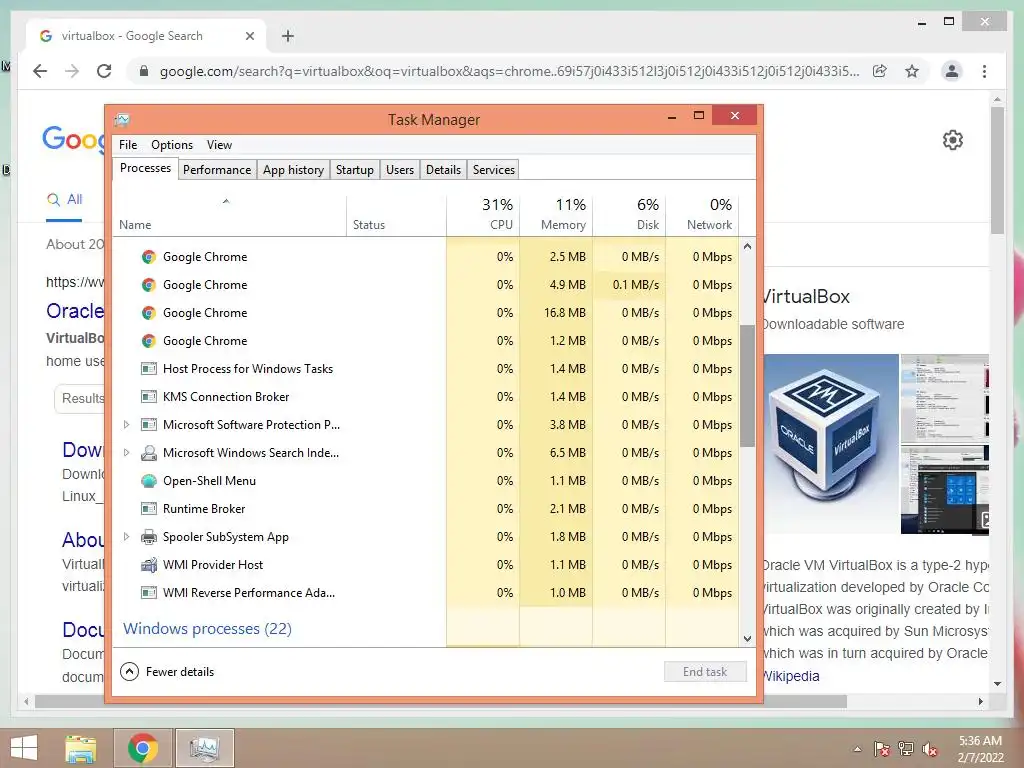Click the Task Manager taskbar icon
Viewport: 1024px width, 768px height.
point(204,748)
